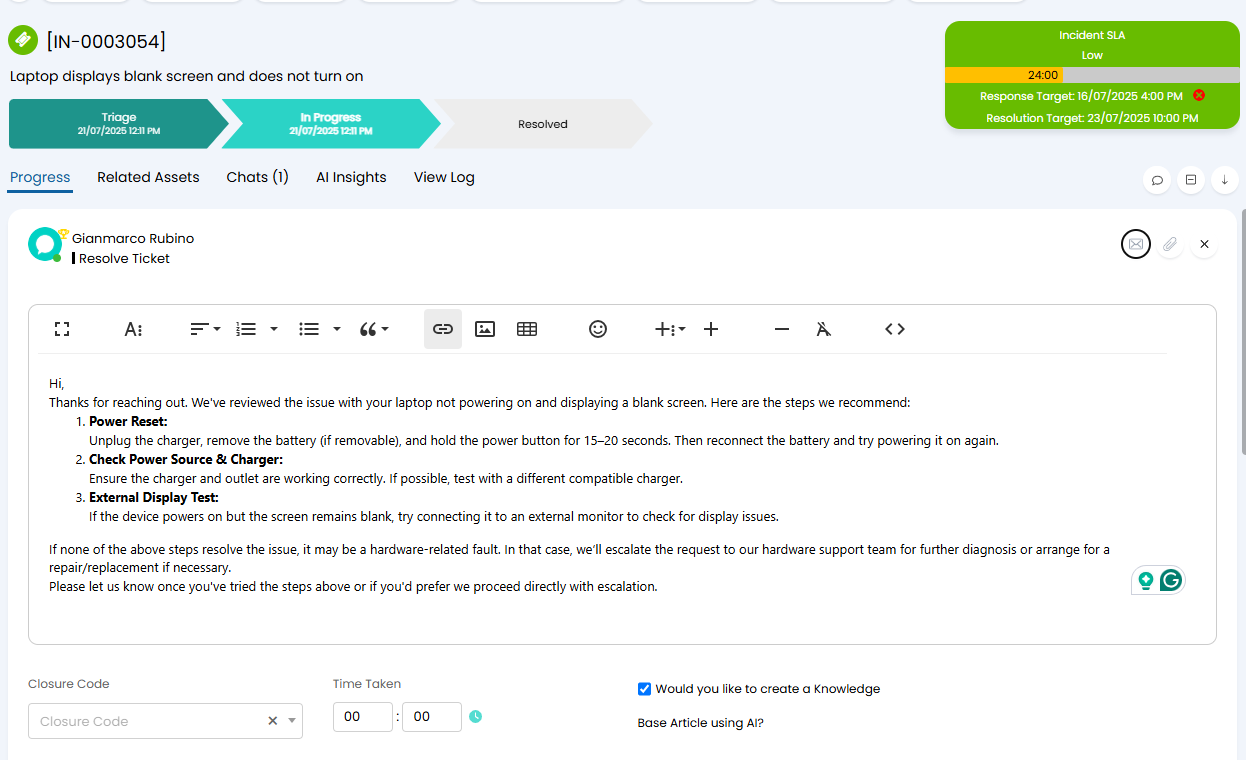This screenshot has height=760, width=1246.
Task: Click the insert link icon
Action: (443, 329)
